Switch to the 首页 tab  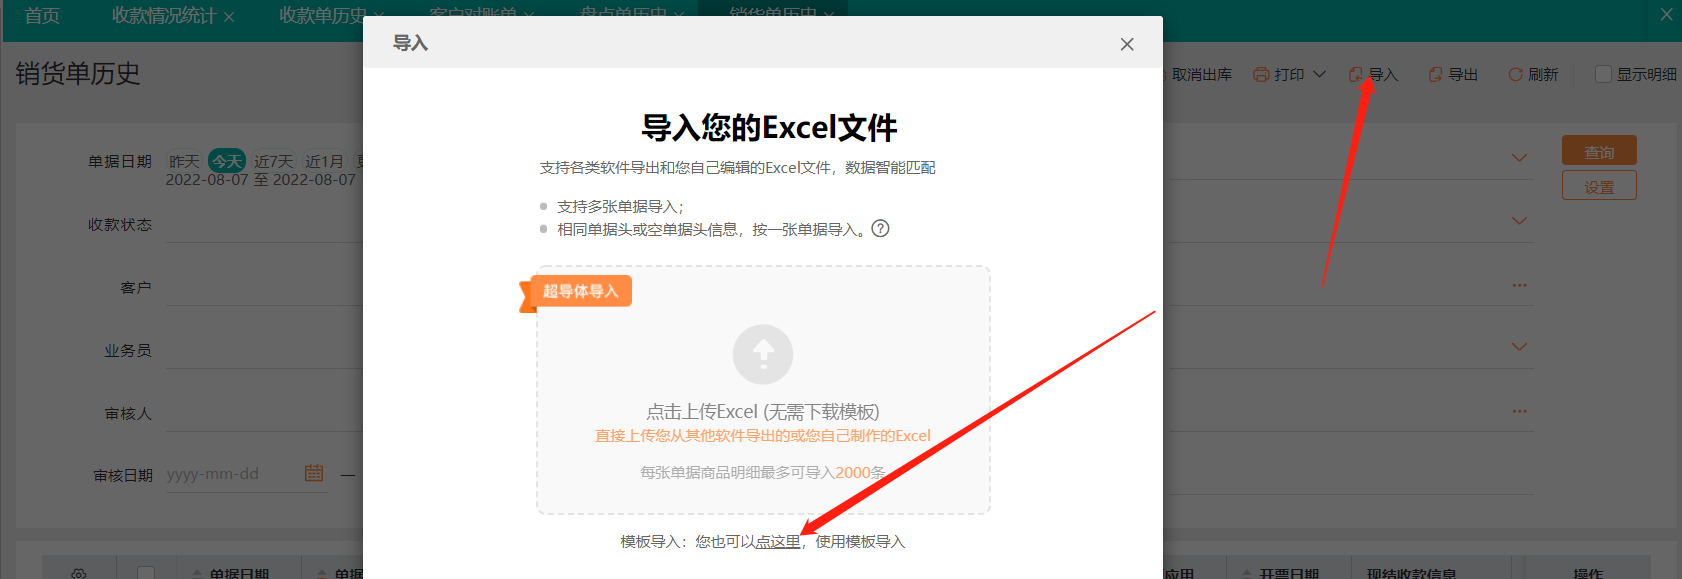coord(42,16)
